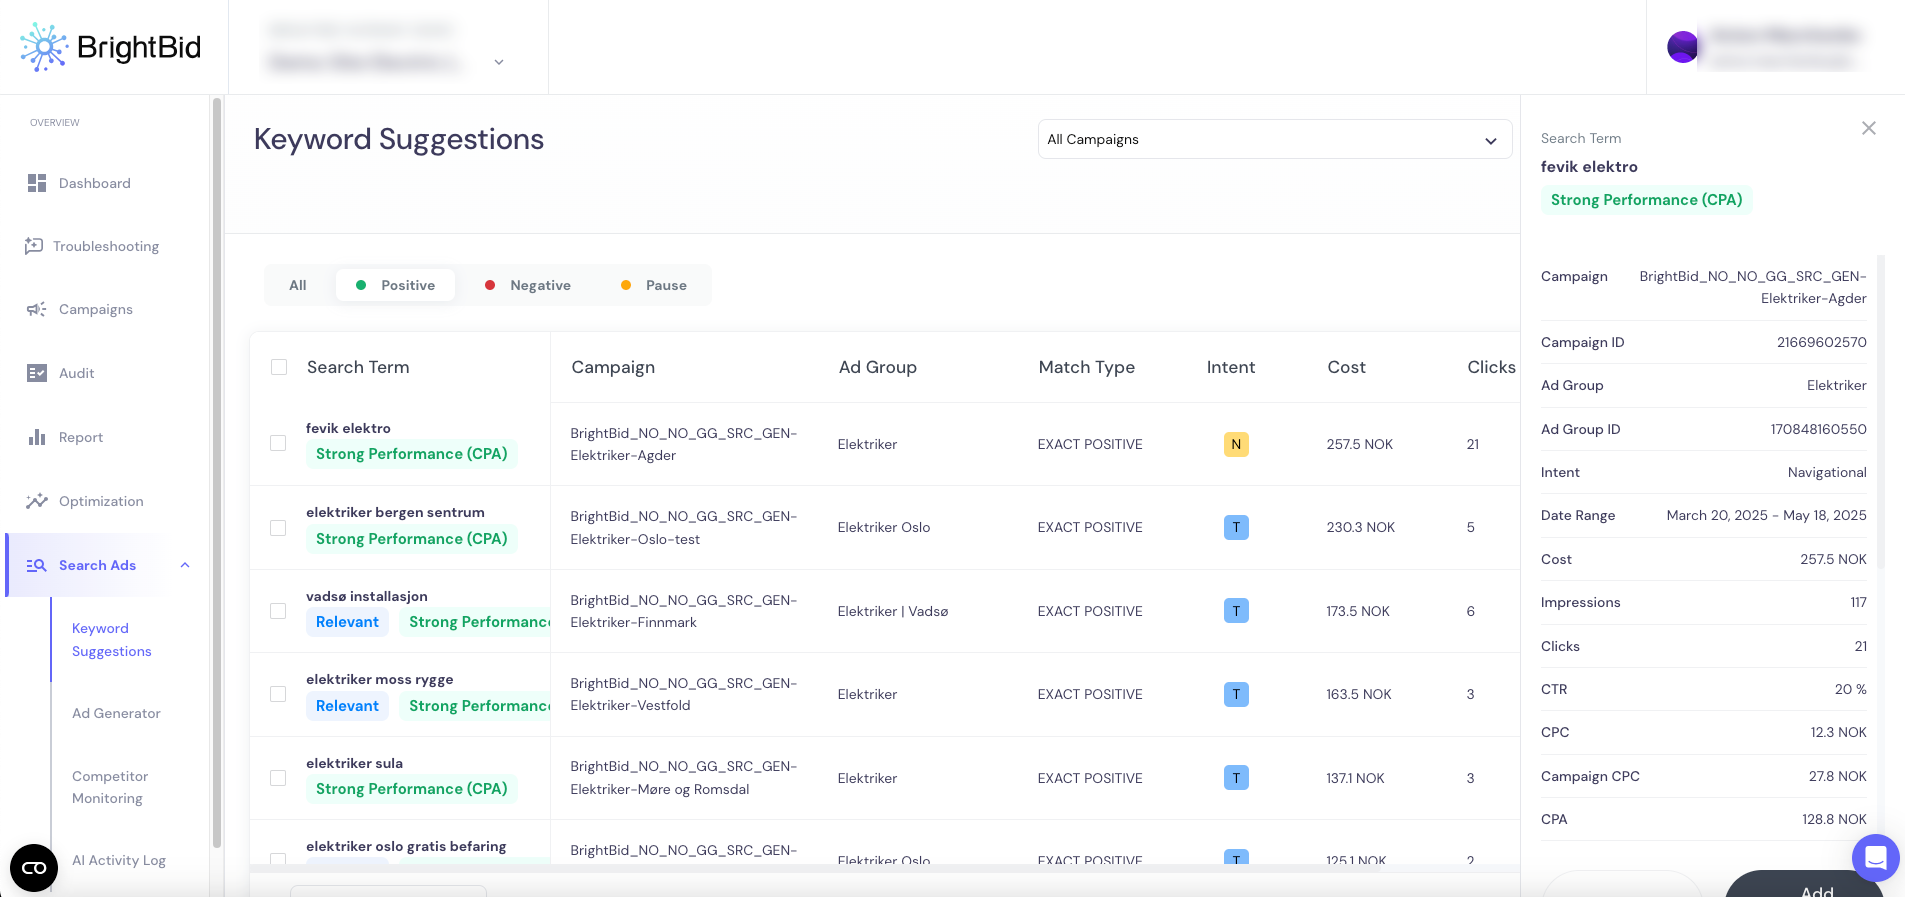Click the Elektriker | Vadsø ad group cell
This screenshot has width=1905, height=897.
click(x=893, y=611)
